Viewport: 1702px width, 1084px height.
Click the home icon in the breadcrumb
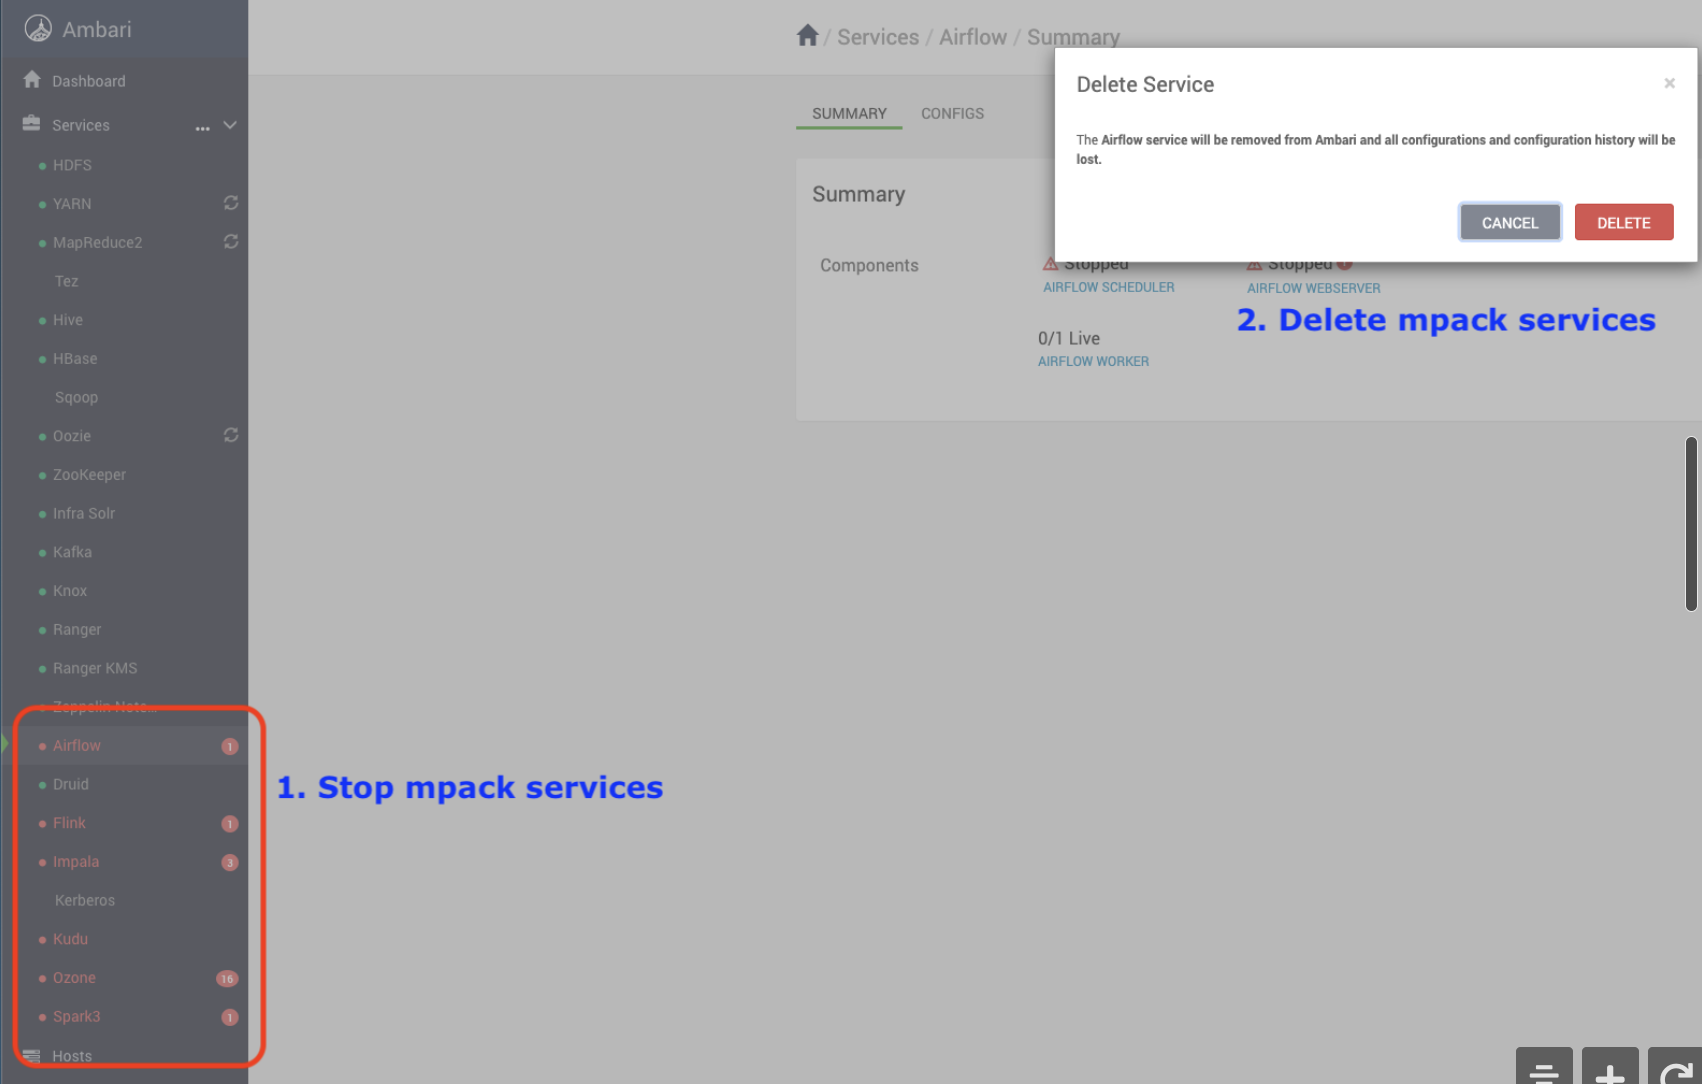(808, 36)
